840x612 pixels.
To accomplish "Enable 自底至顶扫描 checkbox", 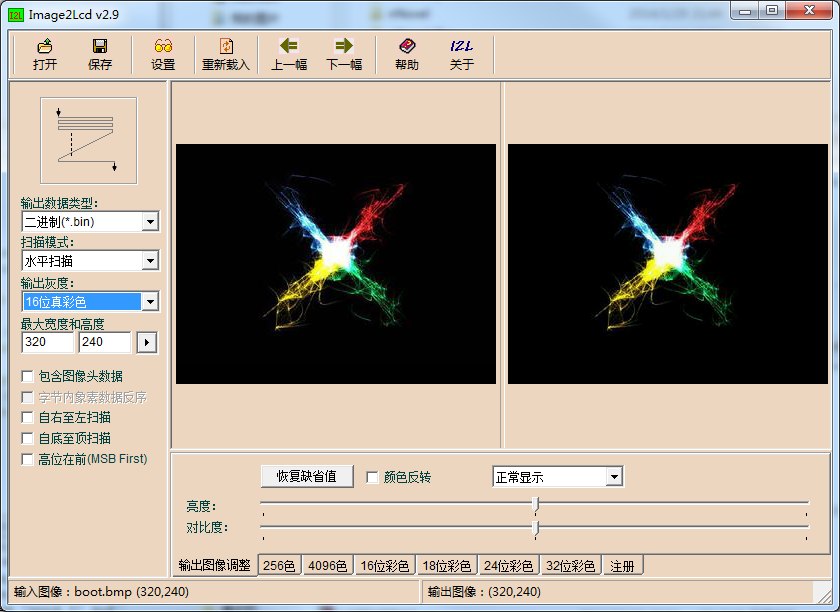I will tap(27, 438).
